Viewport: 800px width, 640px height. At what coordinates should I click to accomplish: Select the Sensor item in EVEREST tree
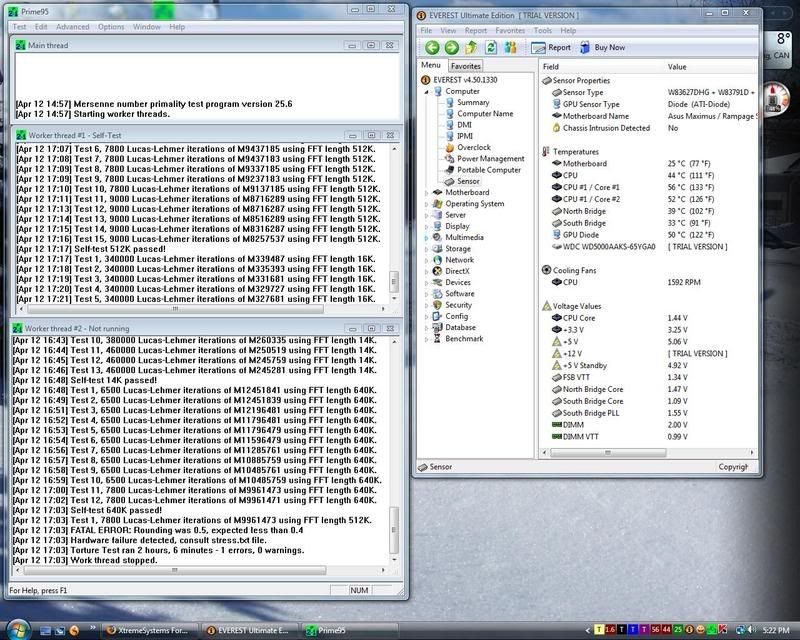click(468, 181)
